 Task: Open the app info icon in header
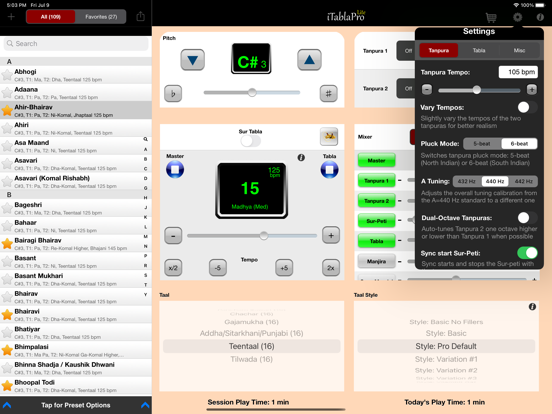click(x=540, y=17)
